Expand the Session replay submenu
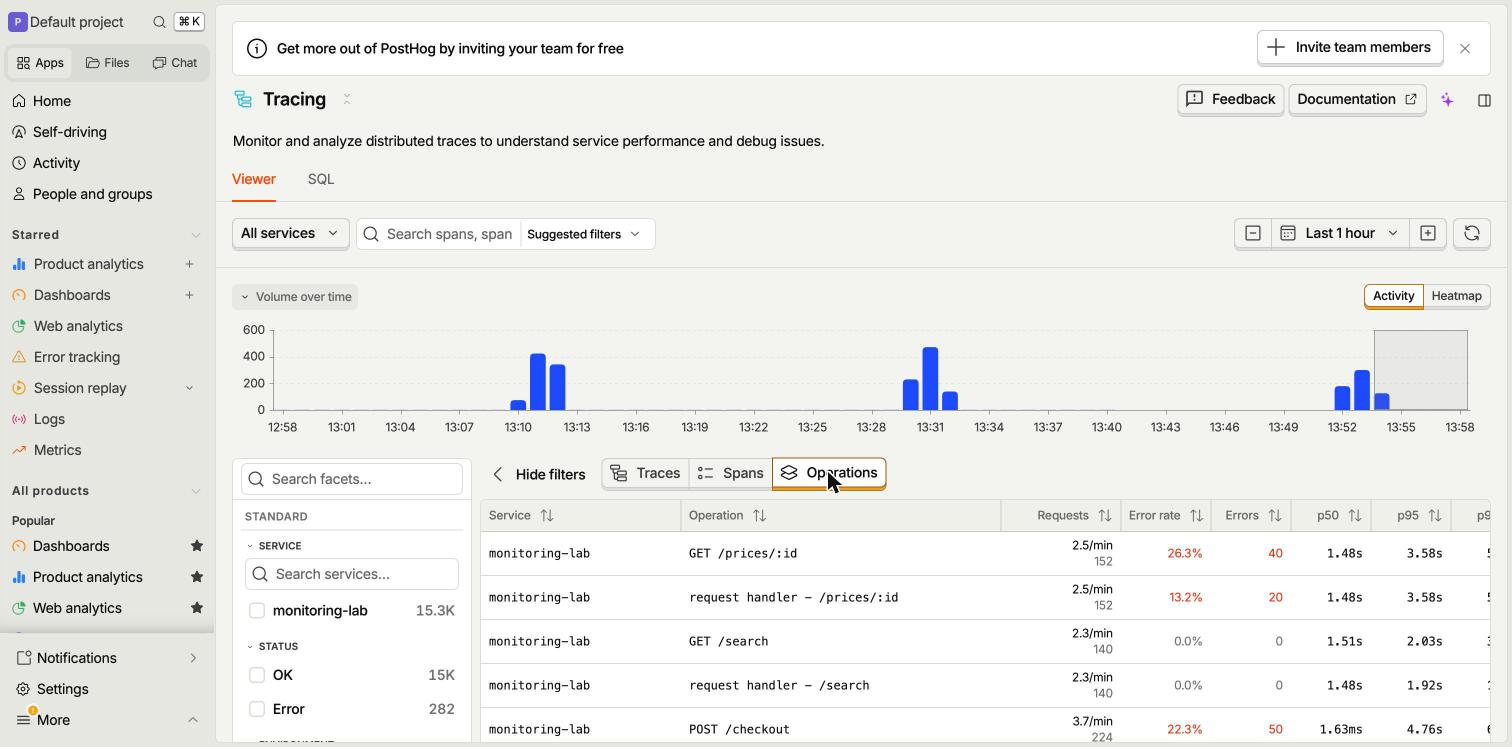The image size is (1512, 747). (x=189, y=388)
